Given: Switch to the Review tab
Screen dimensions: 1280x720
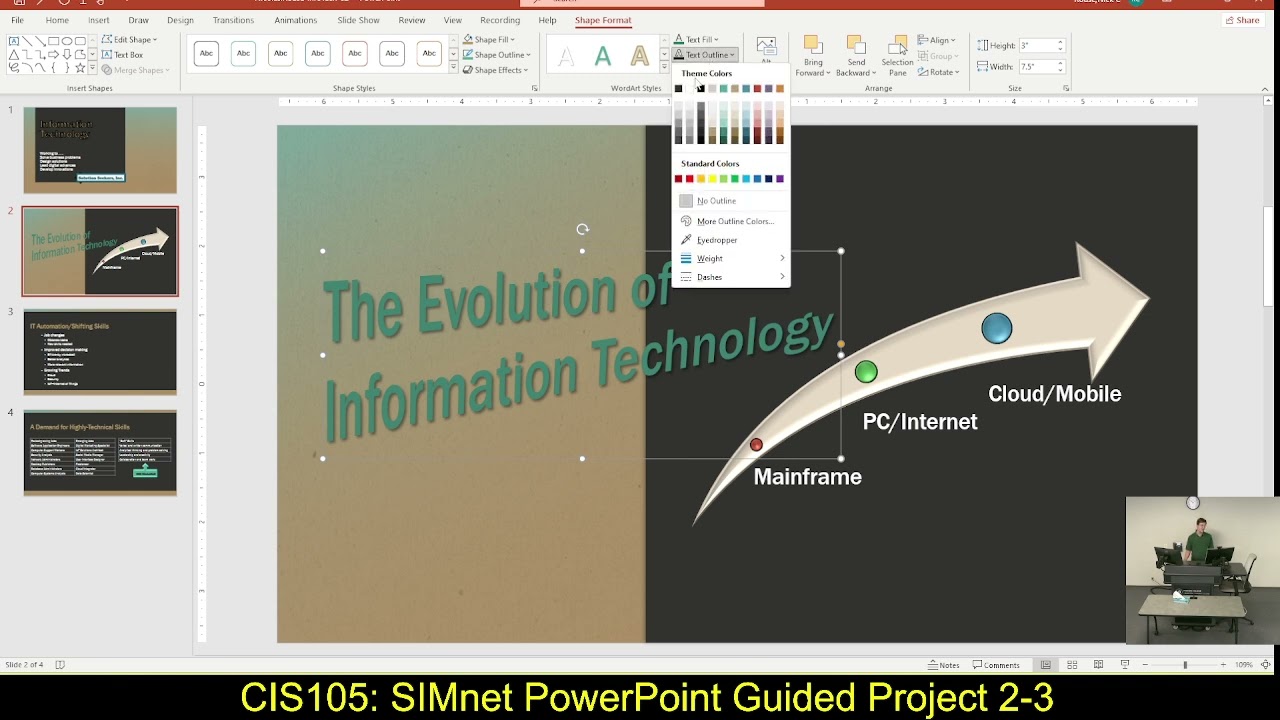Looking at the screenshot, I should click(x=412, y=20).
